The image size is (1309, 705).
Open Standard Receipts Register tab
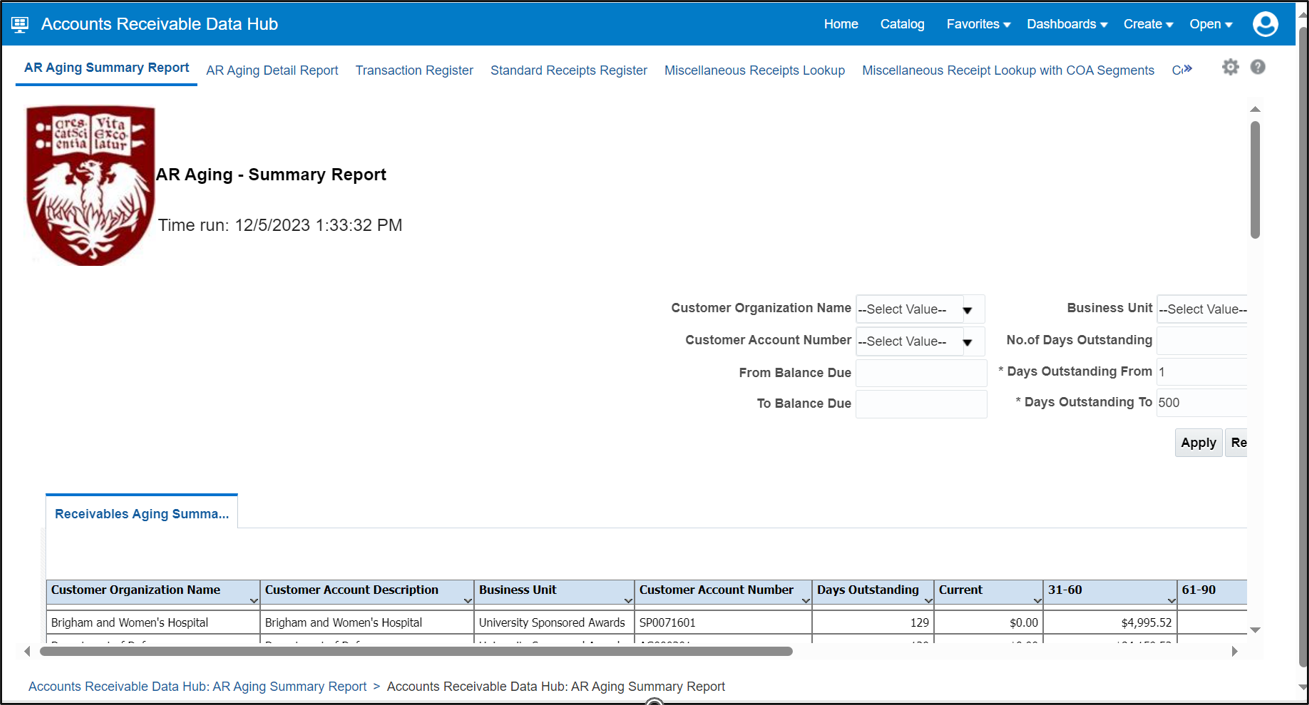click(x=568, y=70)
